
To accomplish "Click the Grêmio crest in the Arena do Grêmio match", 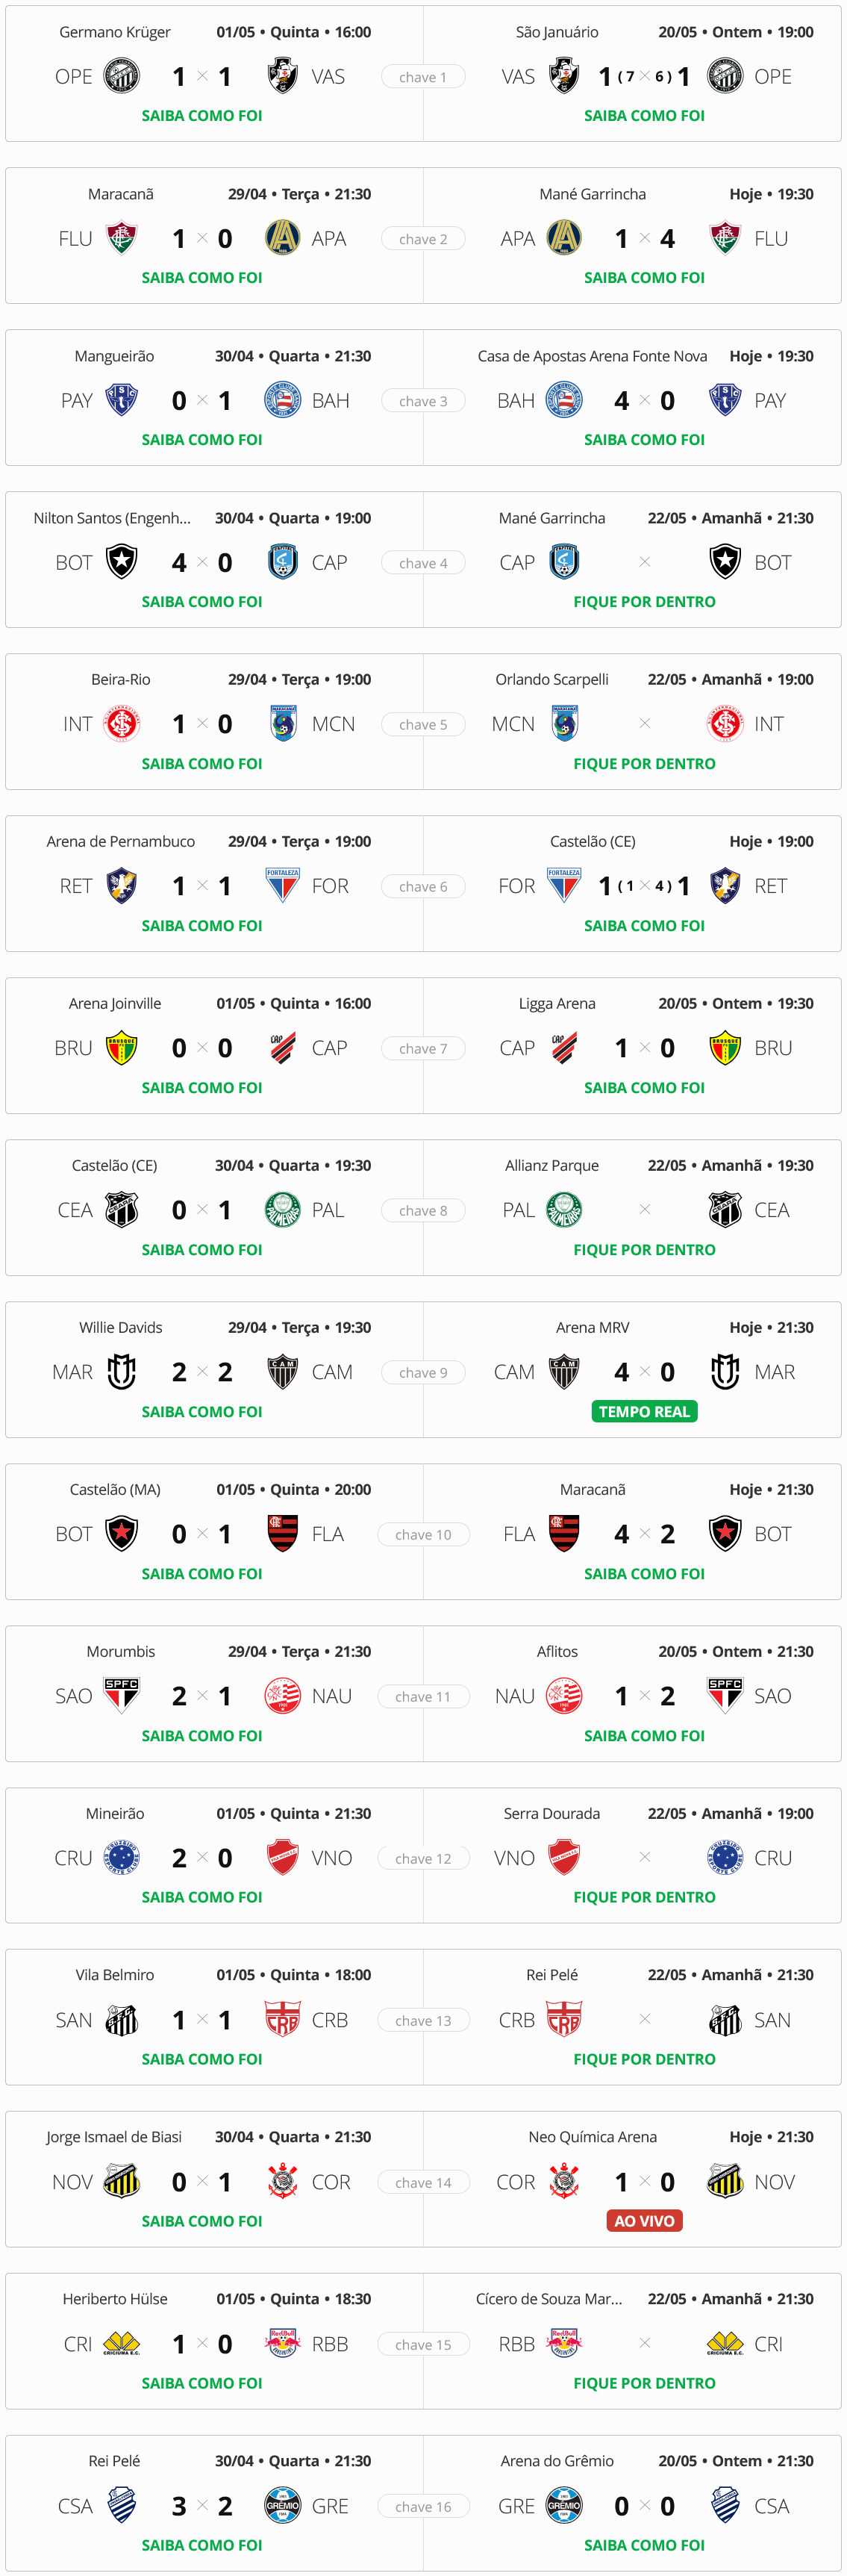I will point(564,2506).
